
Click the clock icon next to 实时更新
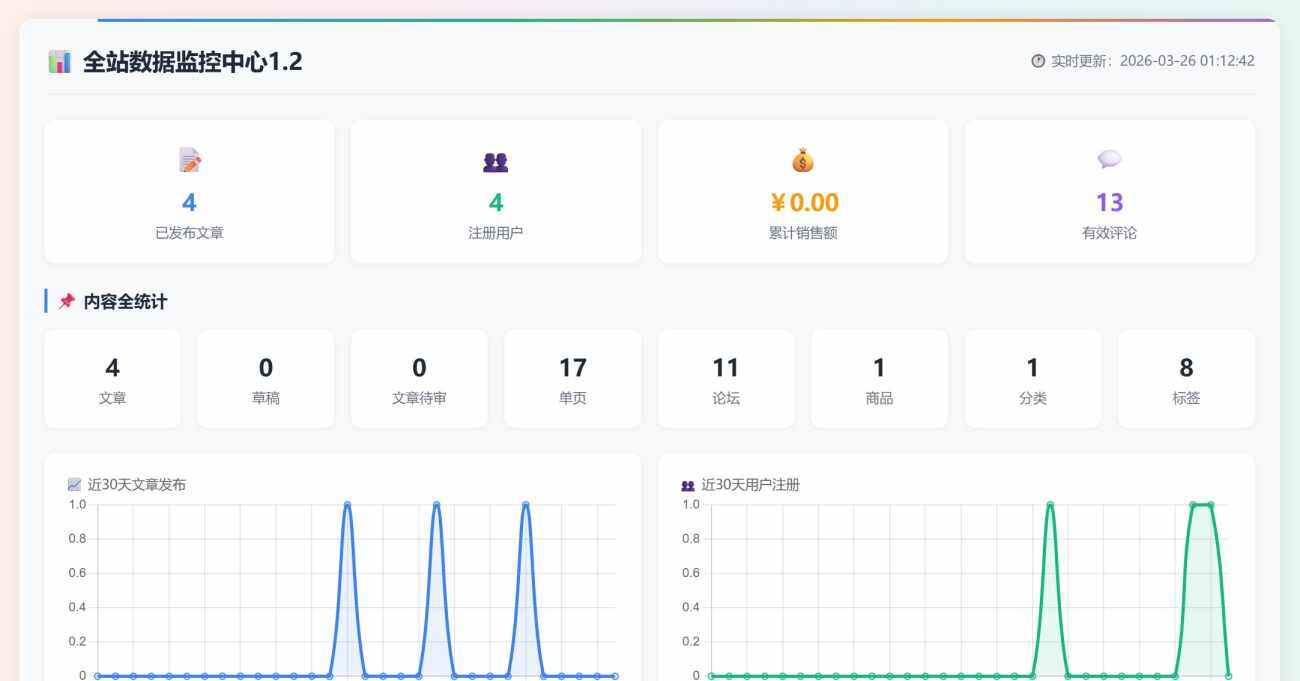pos(1036,60)
